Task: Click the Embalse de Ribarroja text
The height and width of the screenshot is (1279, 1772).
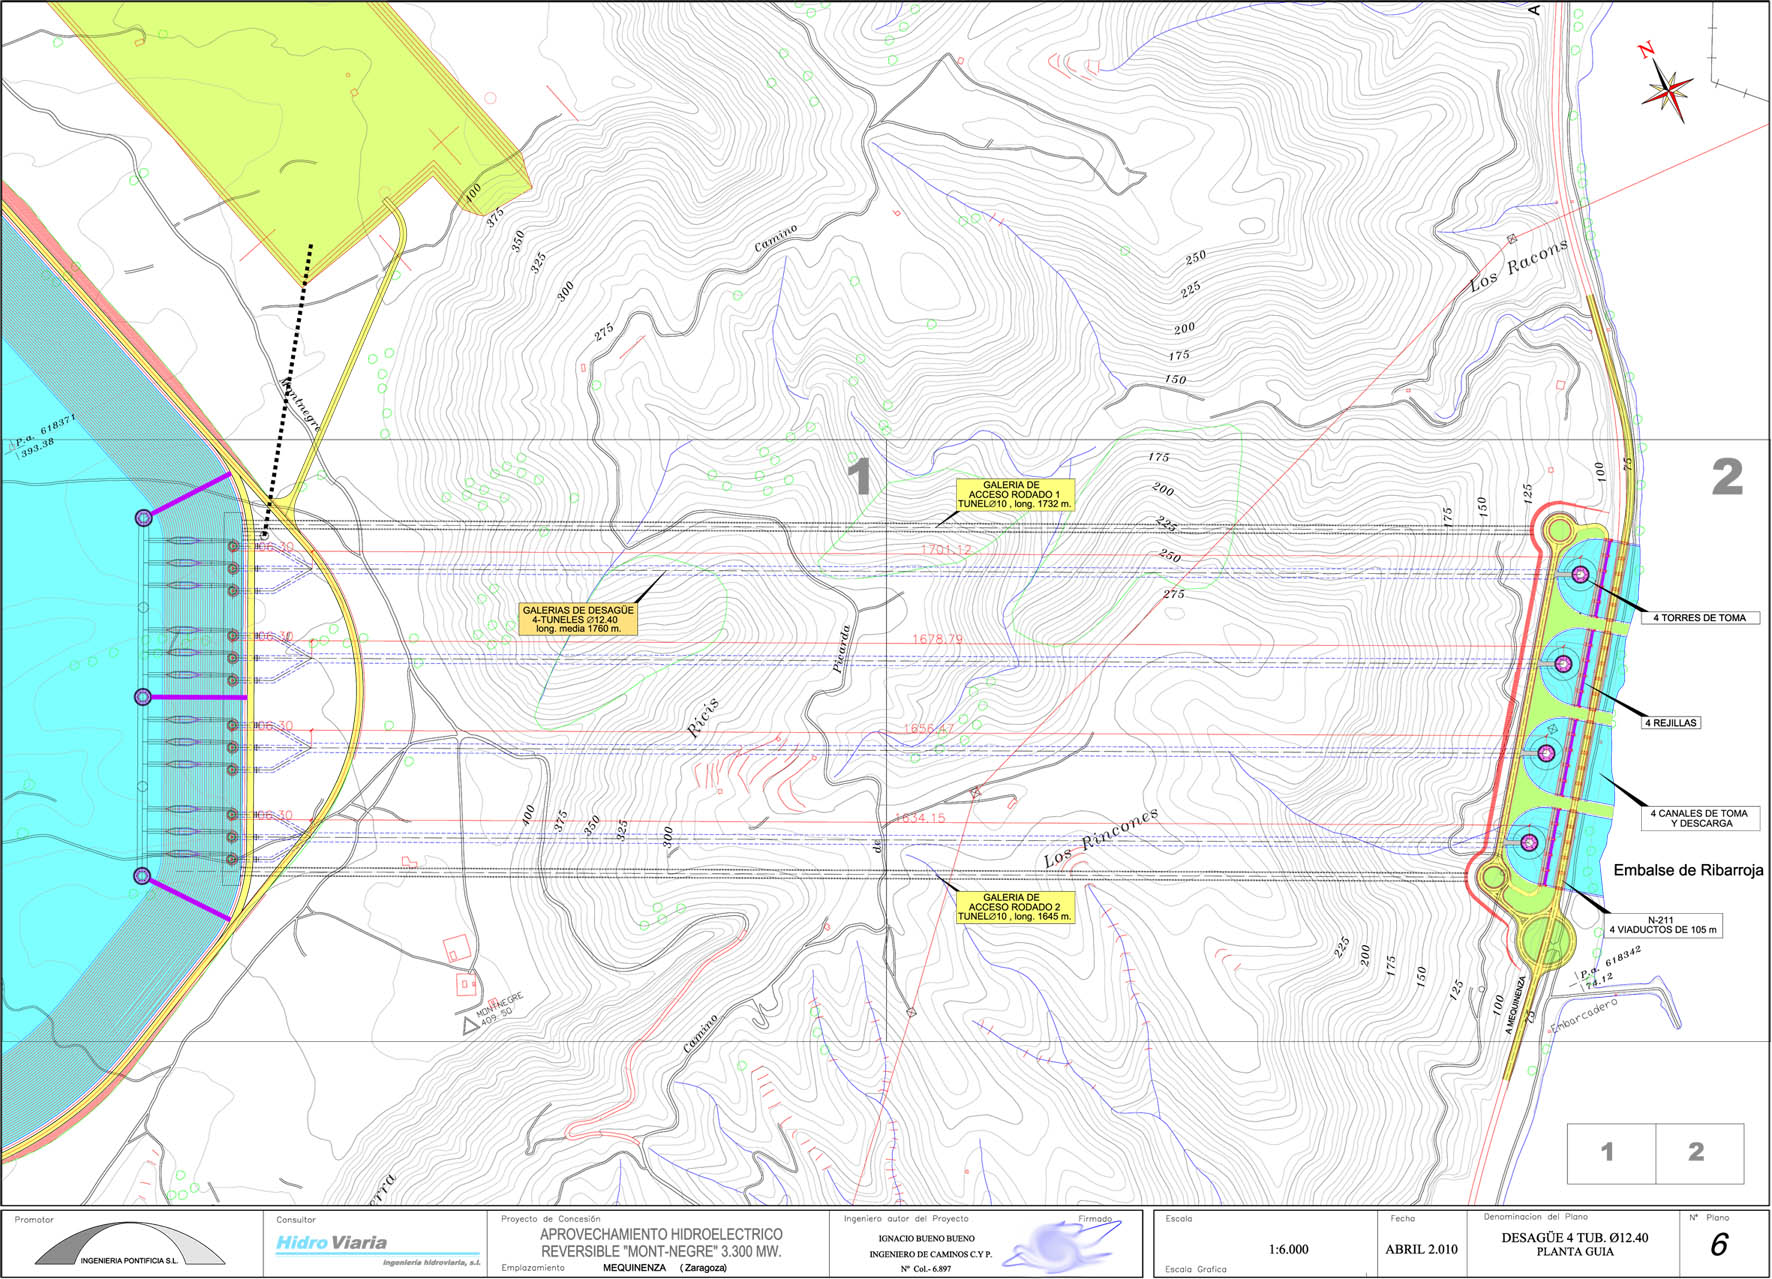Action: [x=1688, y=870]
